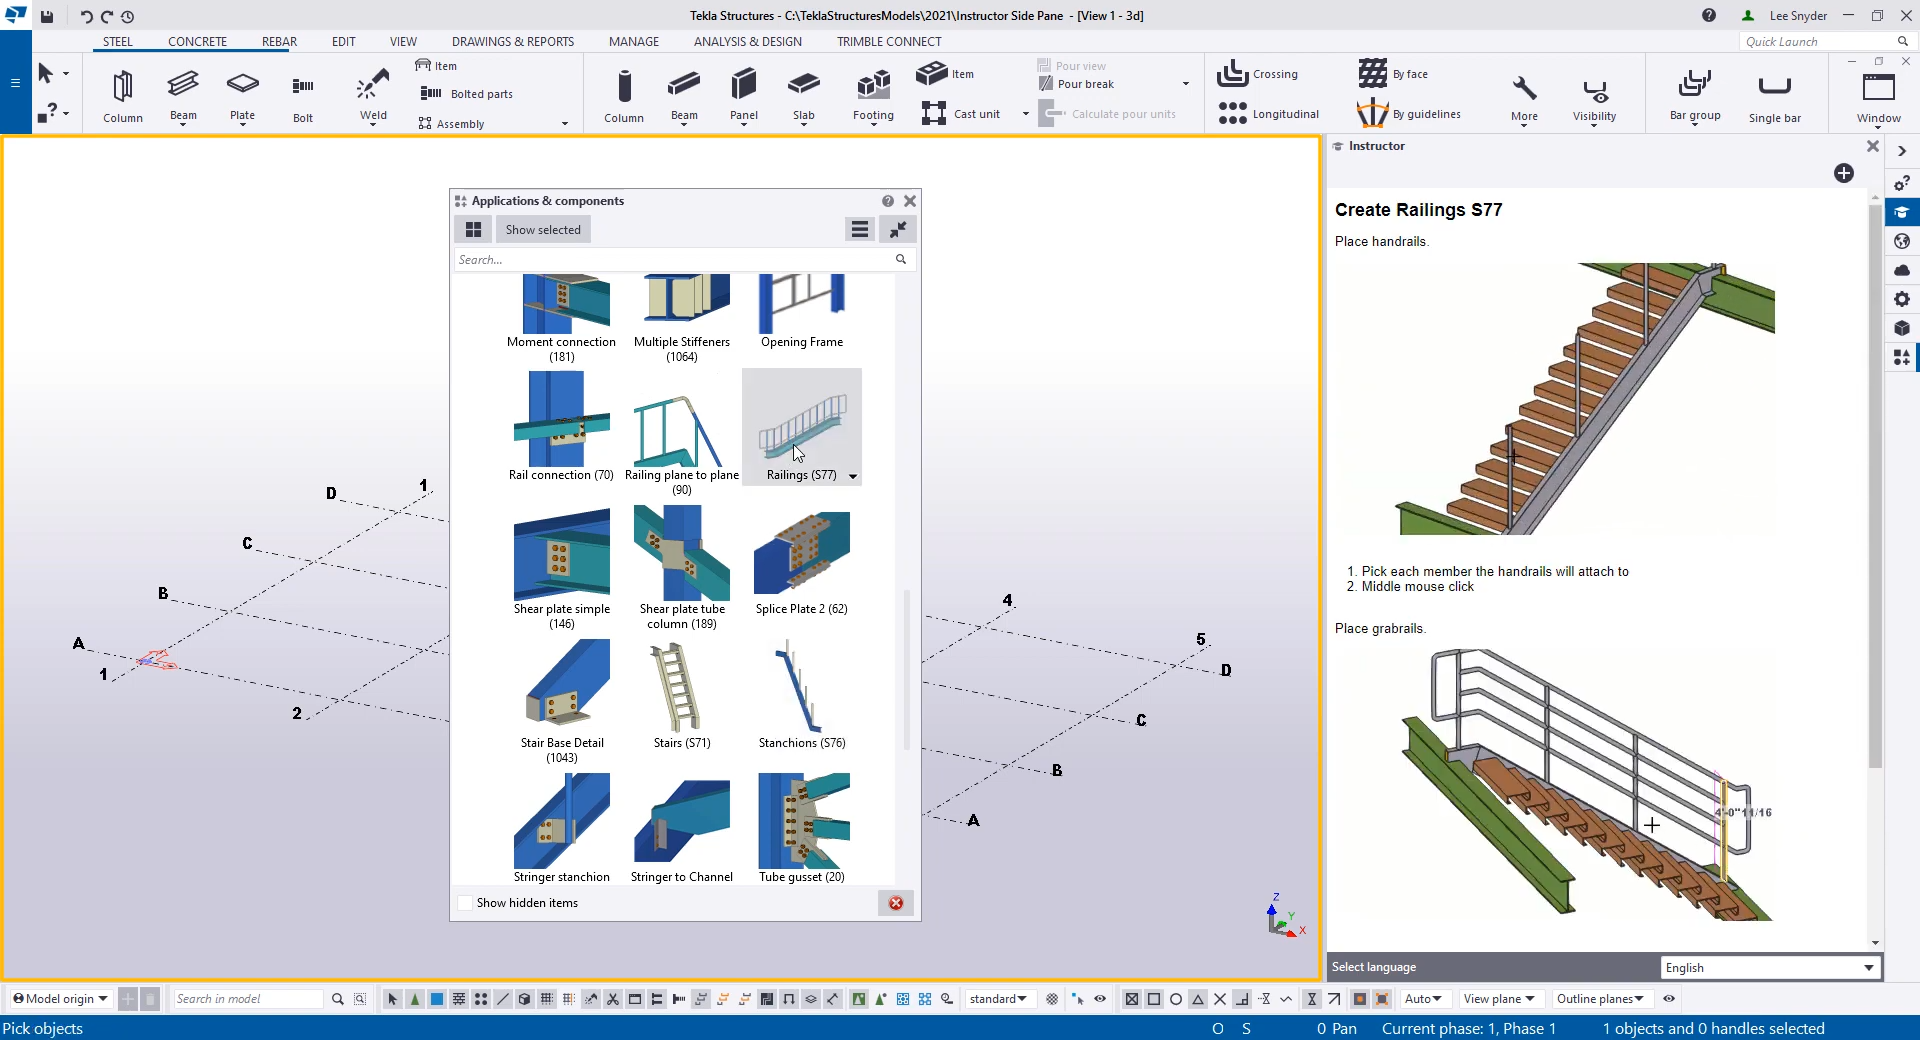
Task: Click the Instructor pane scrollbar
Action: [x=1875, y=485]
